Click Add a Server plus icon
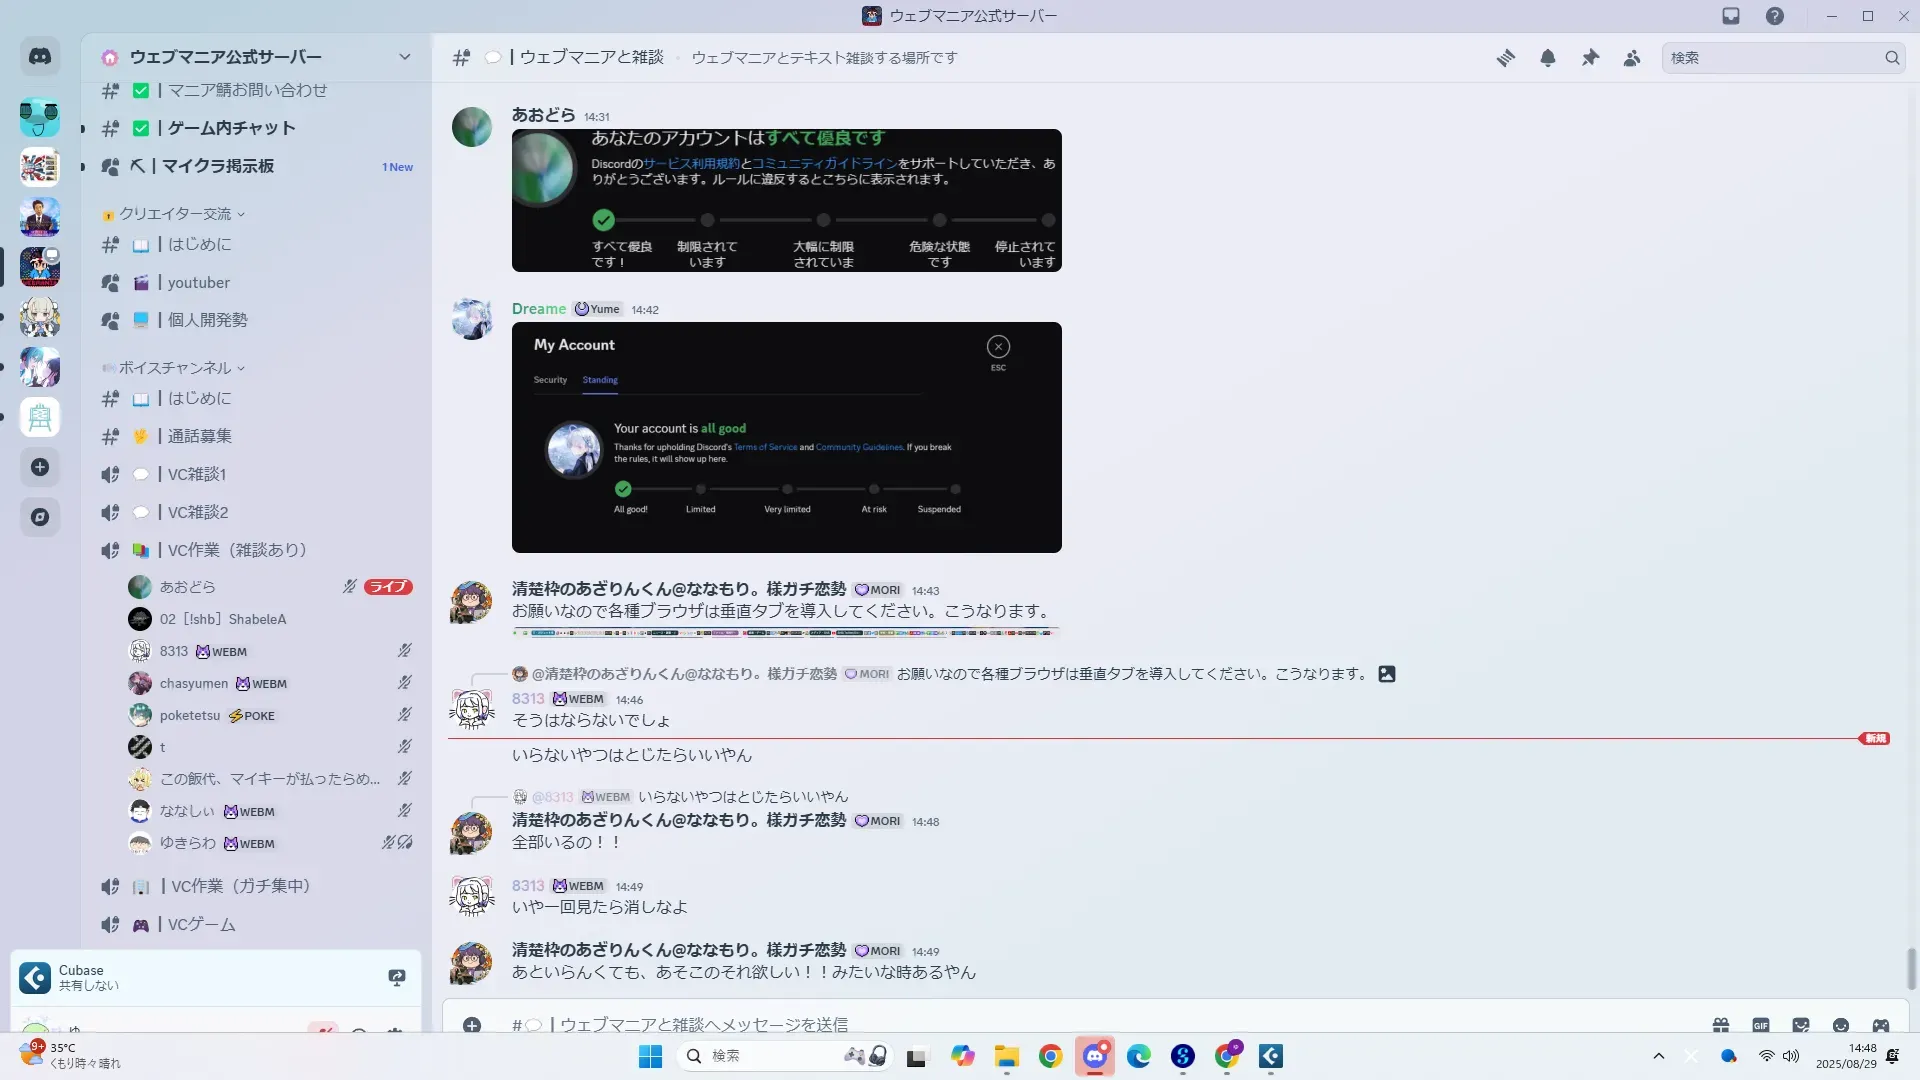Image resolution: width=1920 pixels, height=1080 pixels. pyautogui.click(x=40, y=467)
